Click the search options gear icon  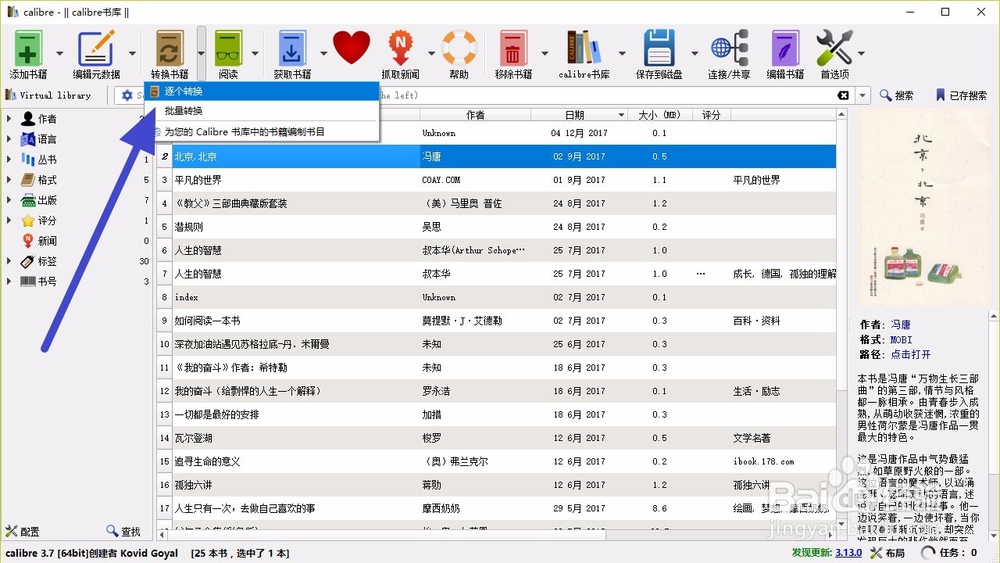pyautogui.click(x=127, y=95)
